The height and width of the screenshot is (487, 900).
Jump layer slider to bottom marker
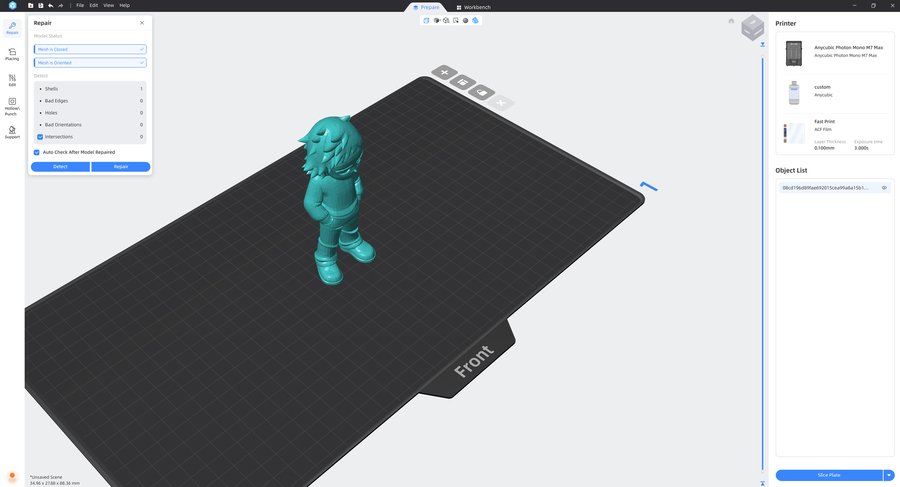pos(762,484)
